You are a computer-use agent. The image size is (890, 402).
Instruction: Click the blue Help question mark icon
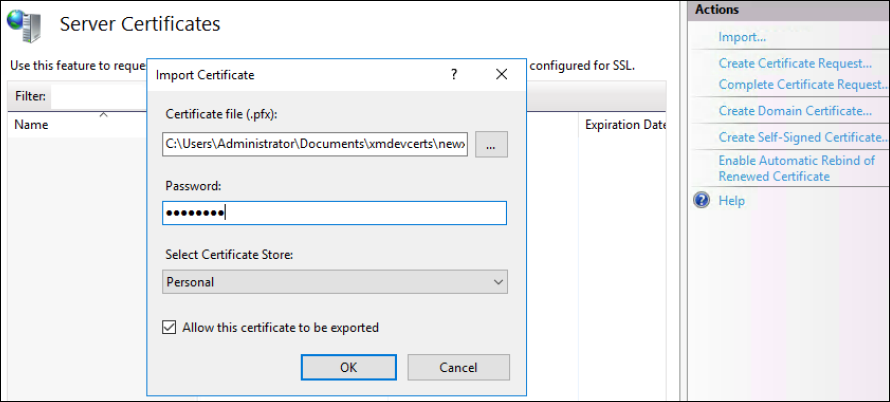[702, 200]
